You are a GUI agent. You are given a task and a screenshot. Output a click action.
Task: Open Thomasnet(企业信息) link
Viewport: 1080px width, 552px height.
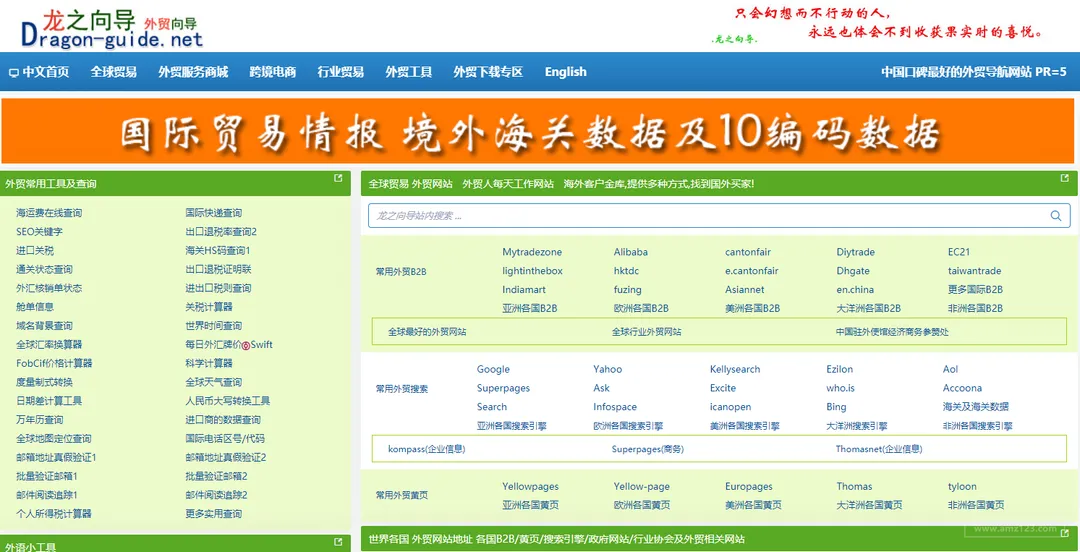[879, 449]
